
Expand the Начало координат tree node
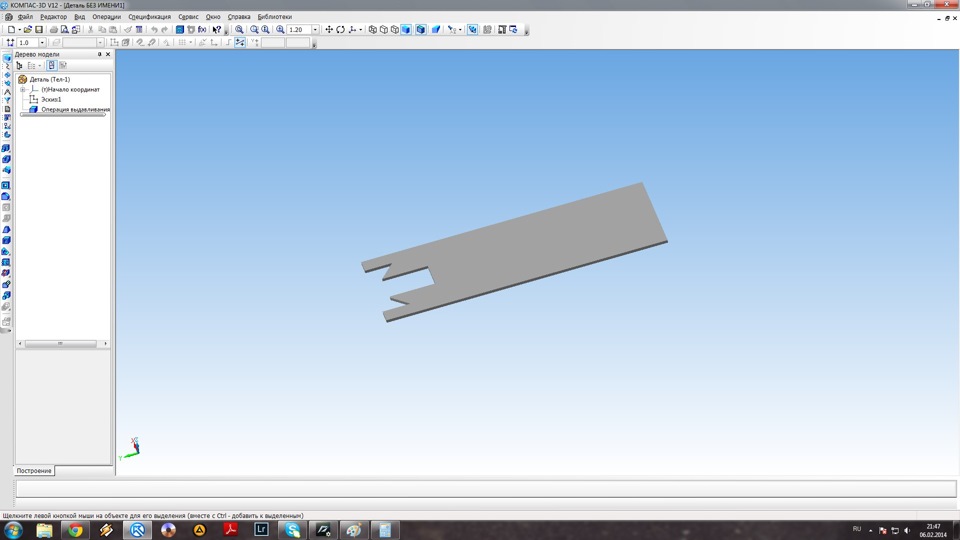pyautogui.click(x=22, y=89)
